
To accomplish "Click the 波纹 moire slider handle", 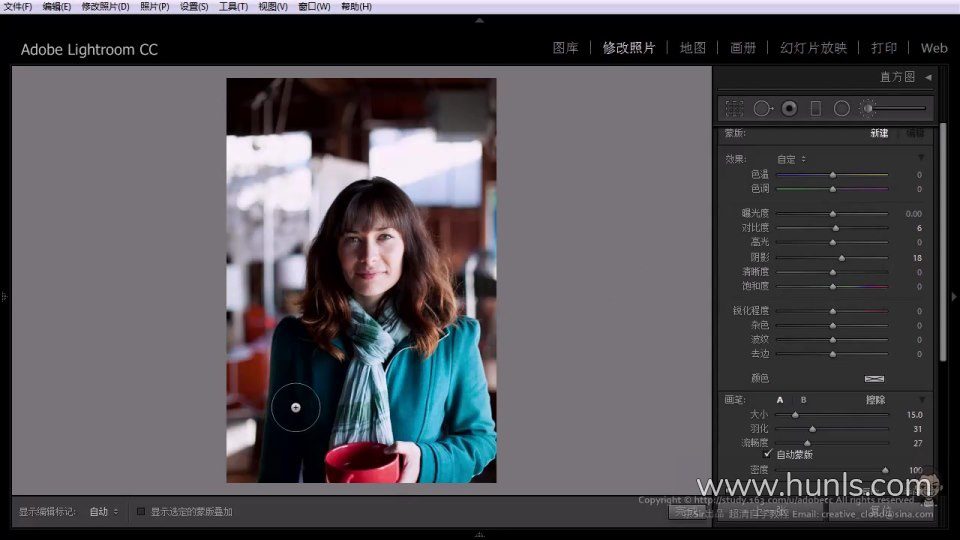I will [x=833, y=340].
